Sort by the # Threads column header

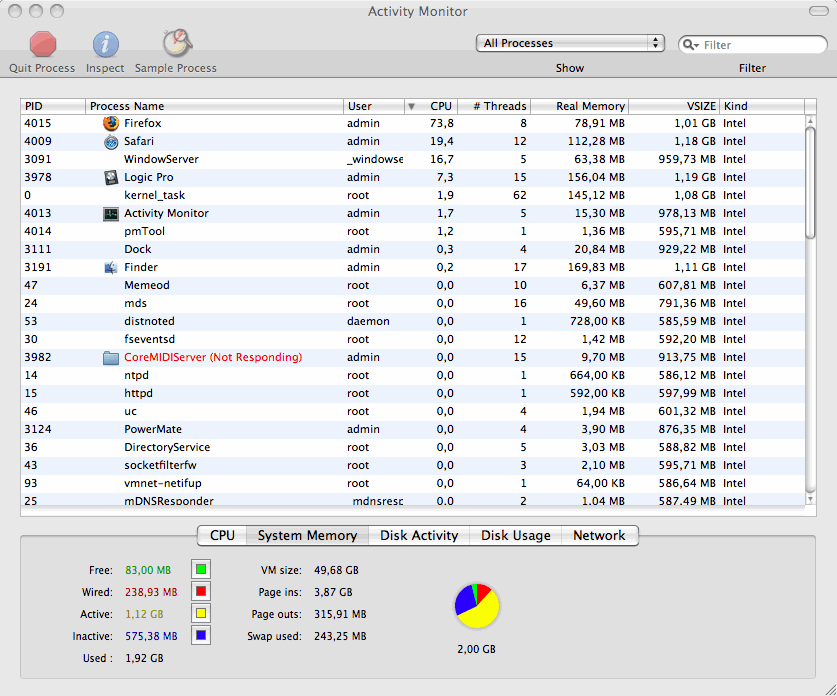point(494,106)
